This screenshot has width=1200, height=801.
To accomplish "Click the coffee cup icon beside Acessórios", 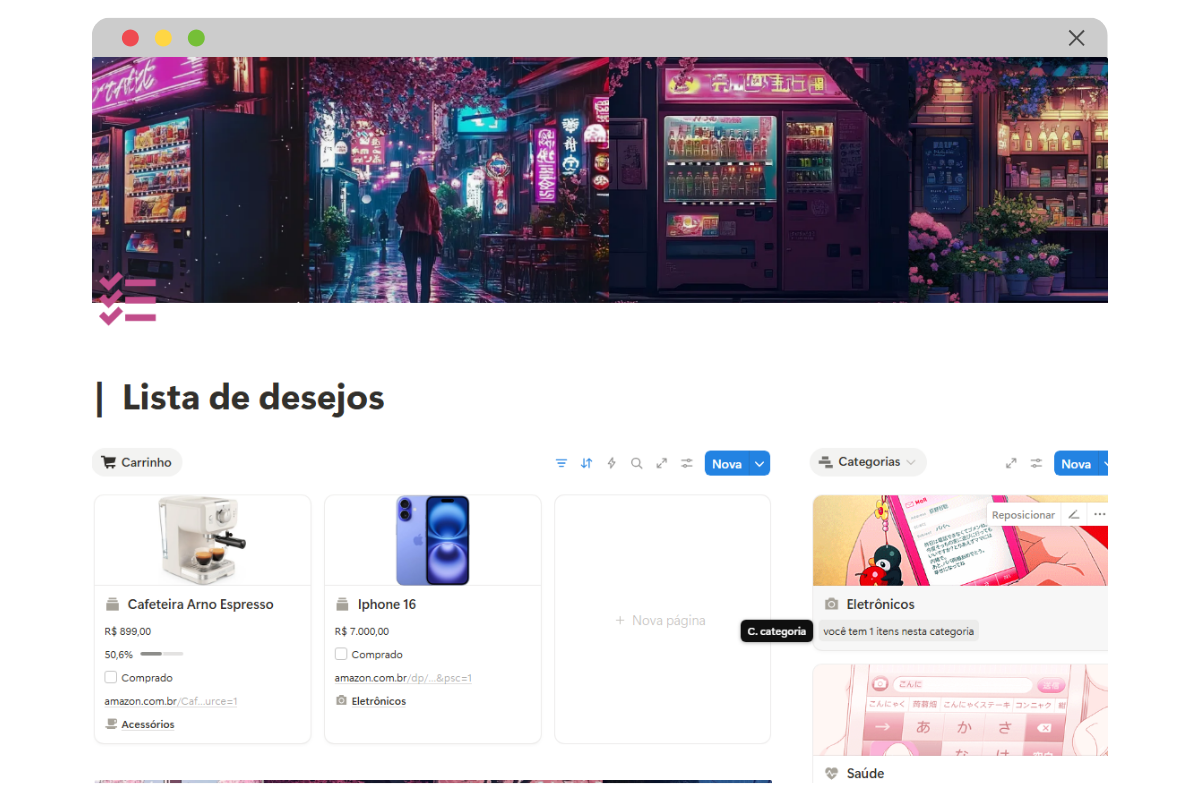I will (x=111, y=724).
